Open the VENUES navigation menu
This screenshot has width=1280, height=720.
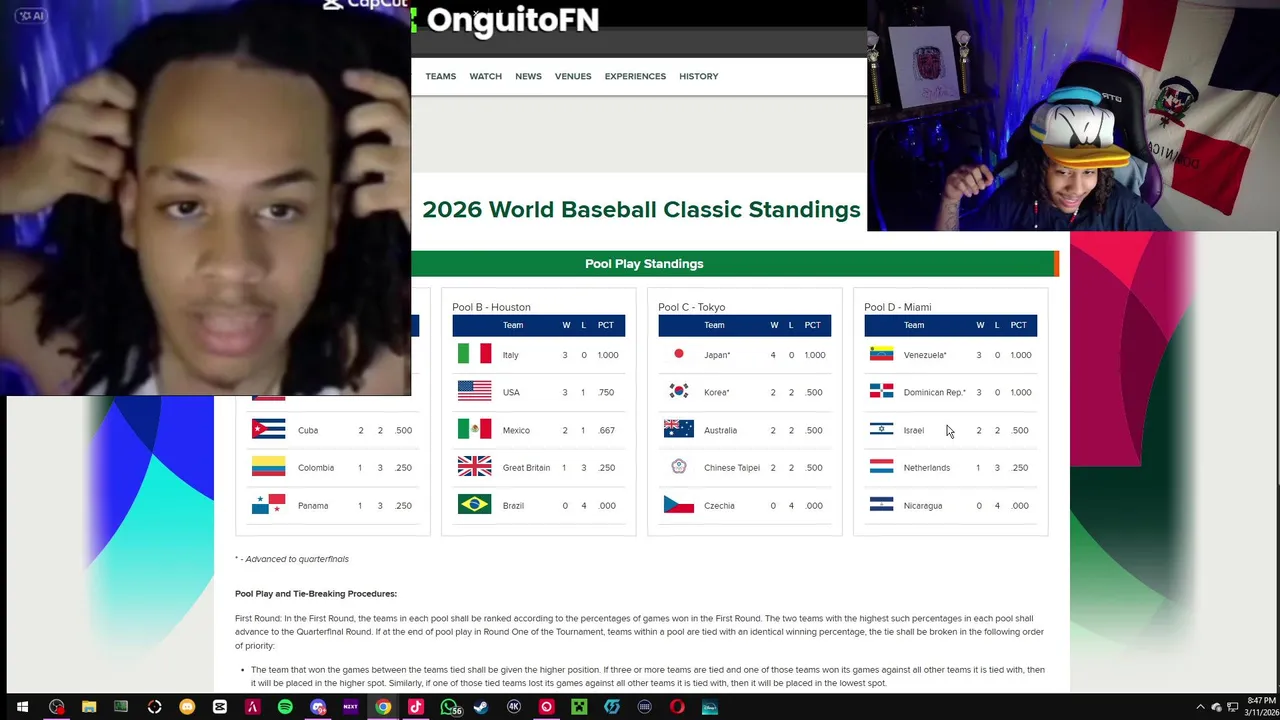click(x=573, y=76)
